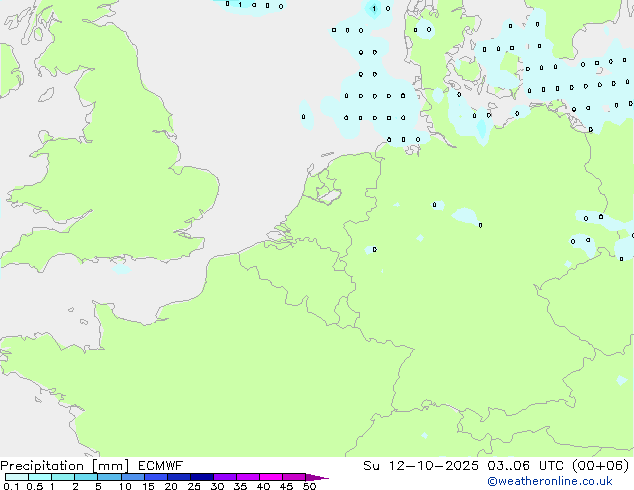The height and width of the screenshot is (490, 634).
Task: Click the "0.5" legend scale label
Action: (35, 486)
